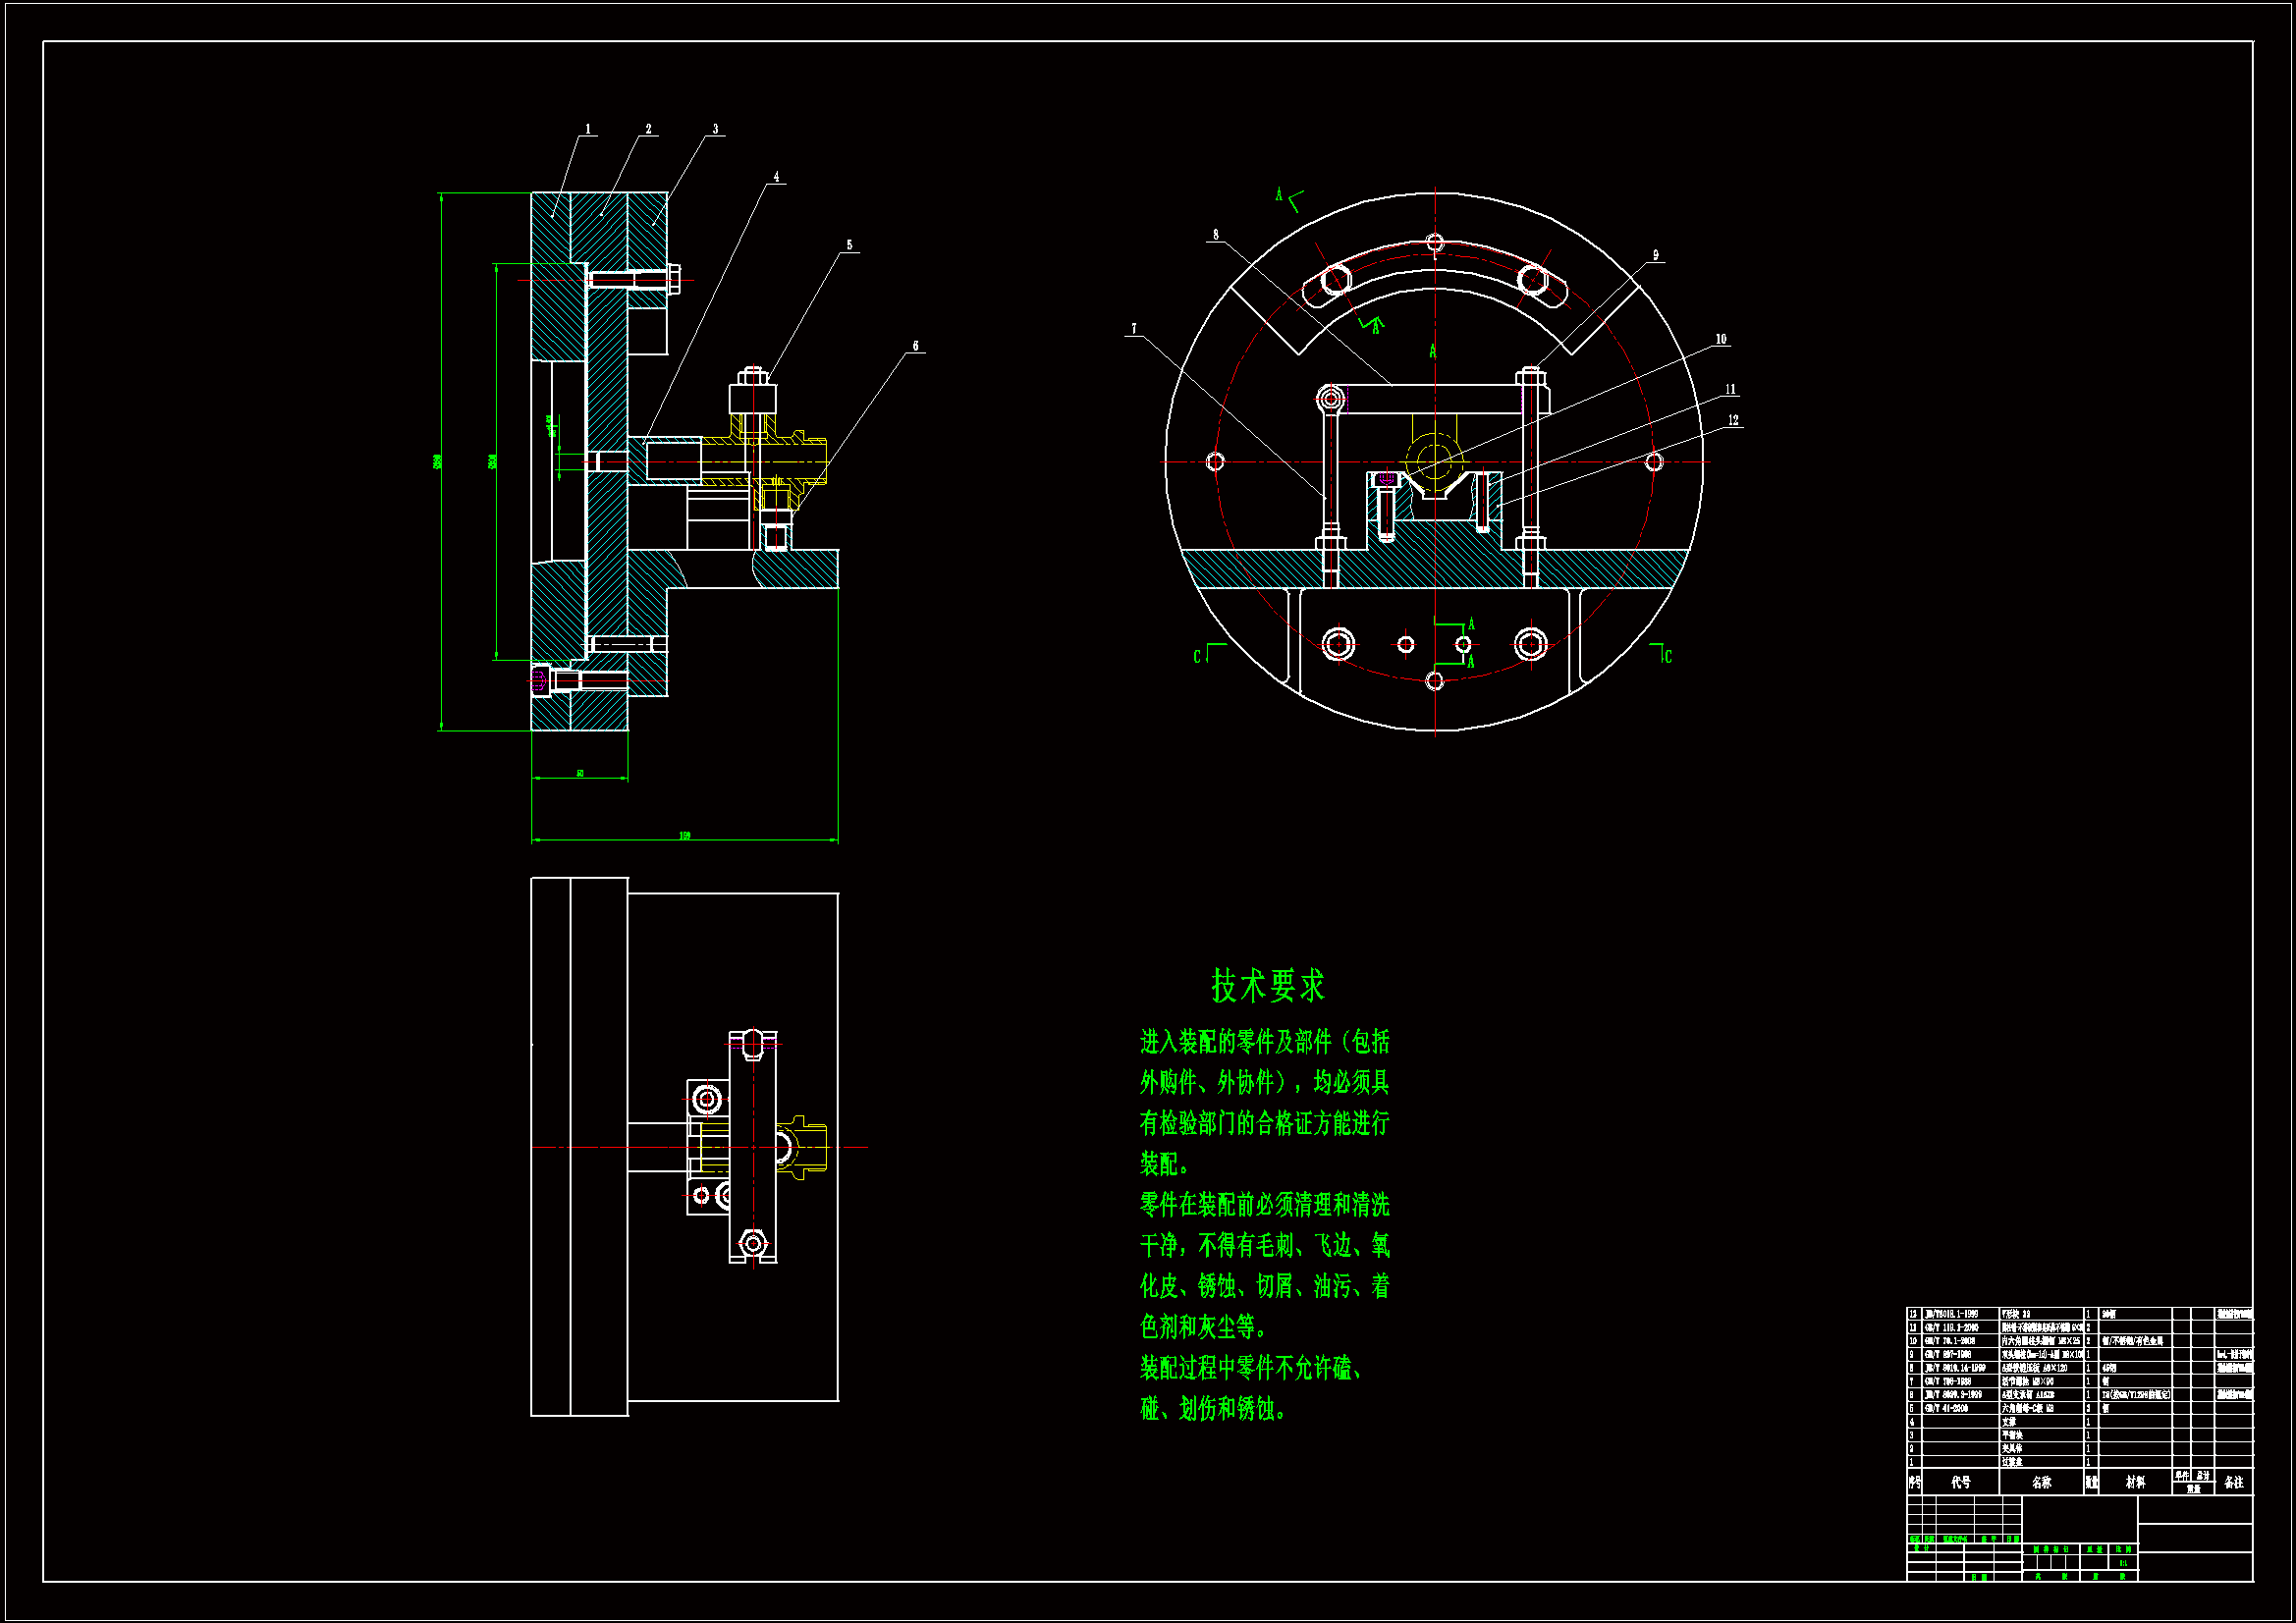The height and width of the screenshot is (1623, 2296).
Task: Click balloon number 6 in section view
Action: (x=915, y=346)
